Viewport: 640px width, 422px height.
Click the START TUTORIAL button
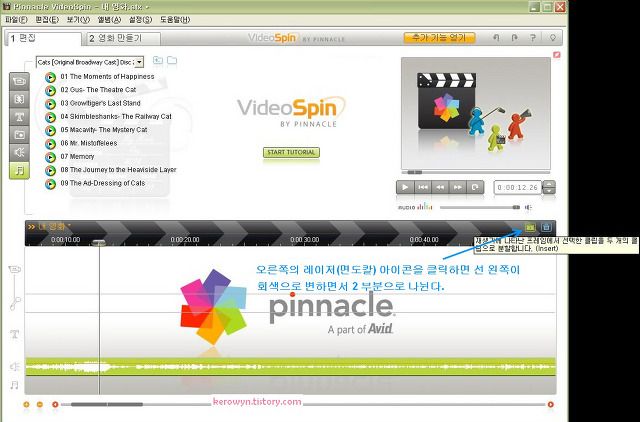291,152
